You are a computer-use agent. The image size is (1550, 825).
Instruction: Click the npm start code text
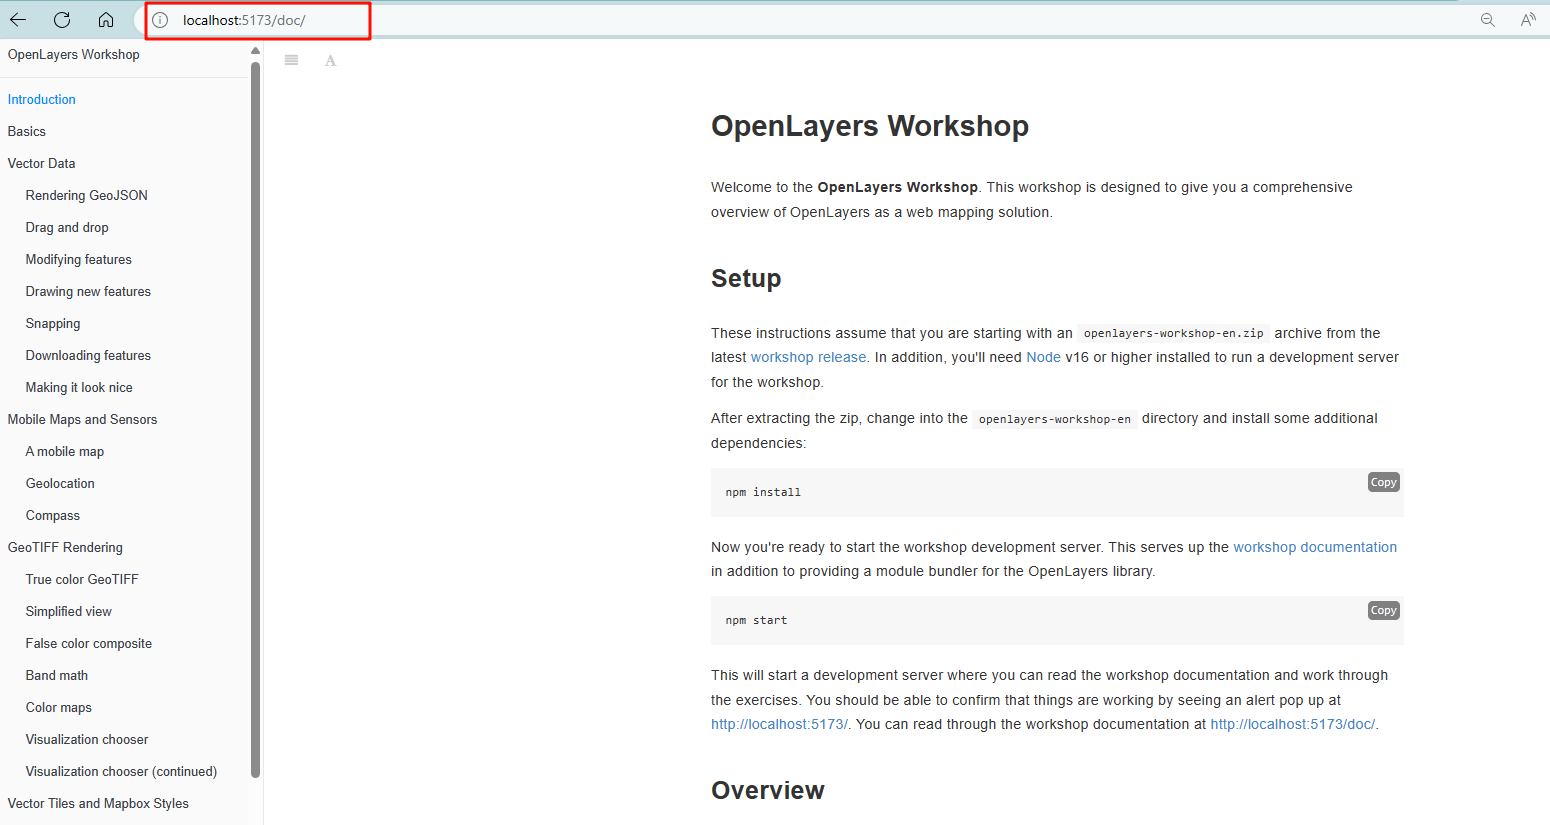[756, 620]
